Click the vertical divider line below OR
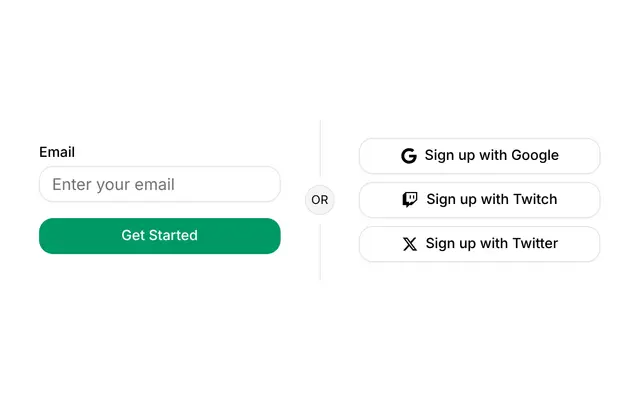The width and height of the screenshot is (640, 400). [x=320, y=252]
